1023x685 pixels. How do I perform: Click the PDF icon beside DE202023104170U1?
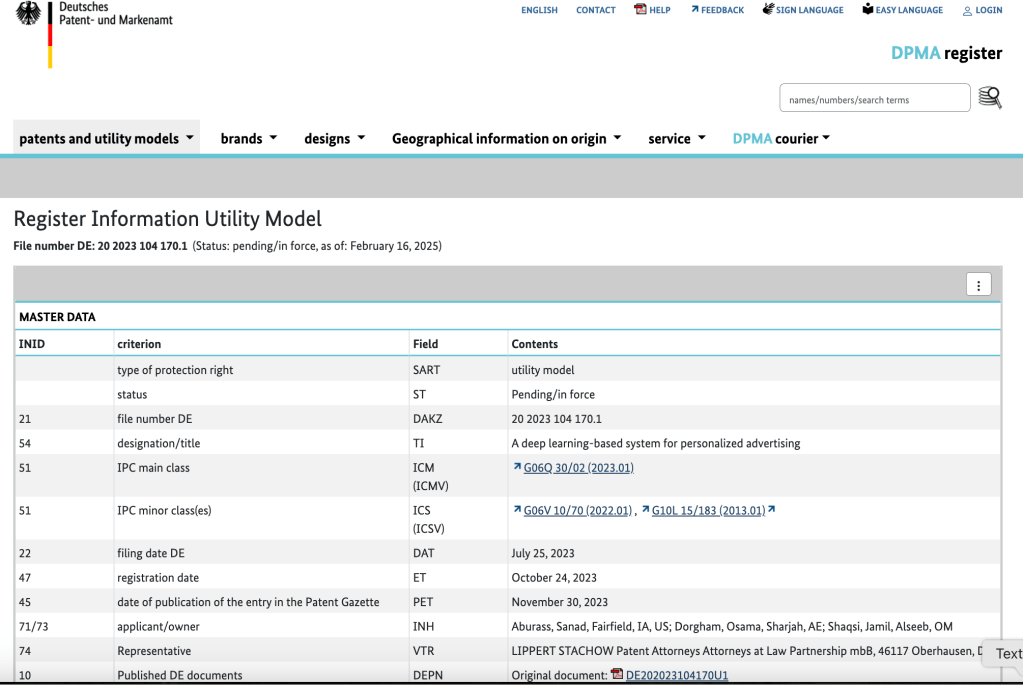[617, 675]
